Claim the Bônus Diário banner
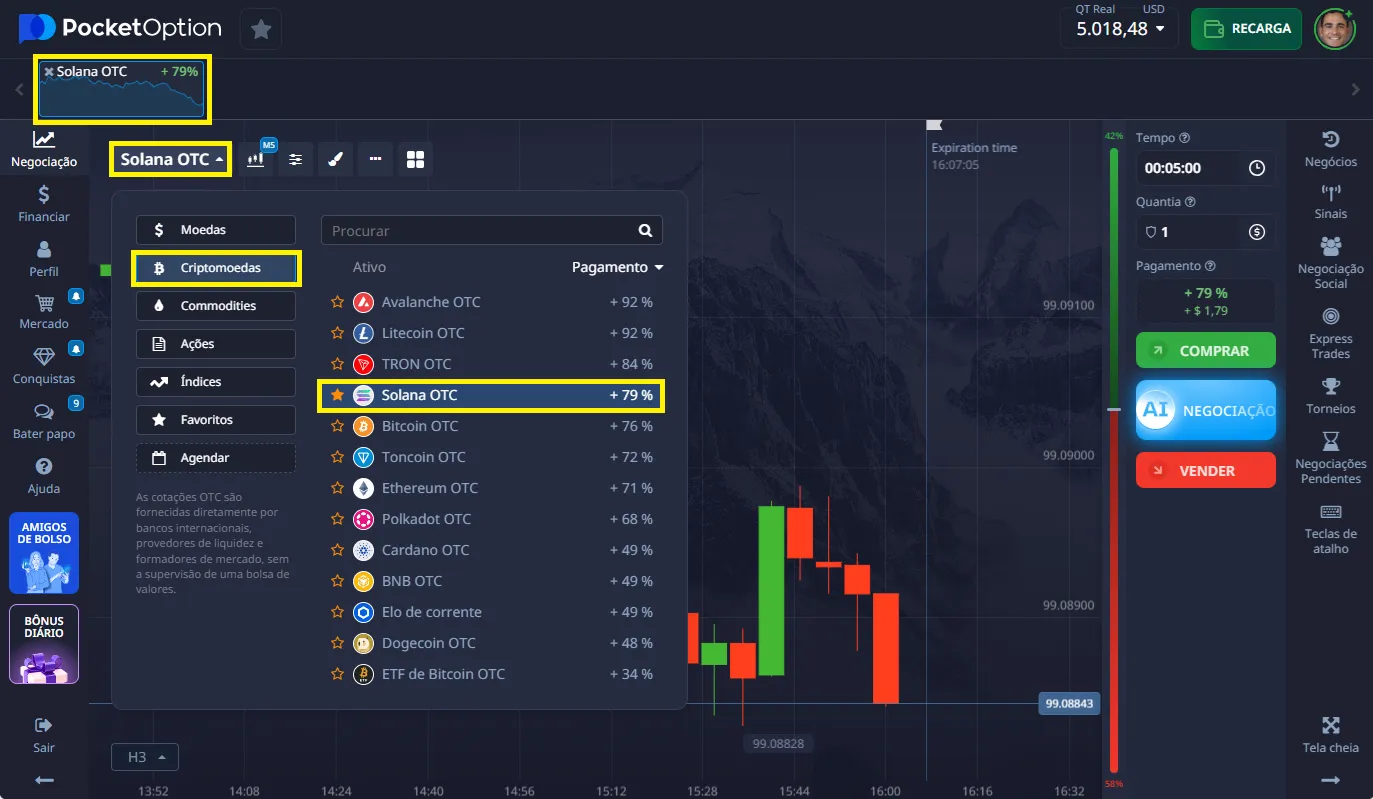The height and width of the screenshot is (799, 1373). [44, 645]
